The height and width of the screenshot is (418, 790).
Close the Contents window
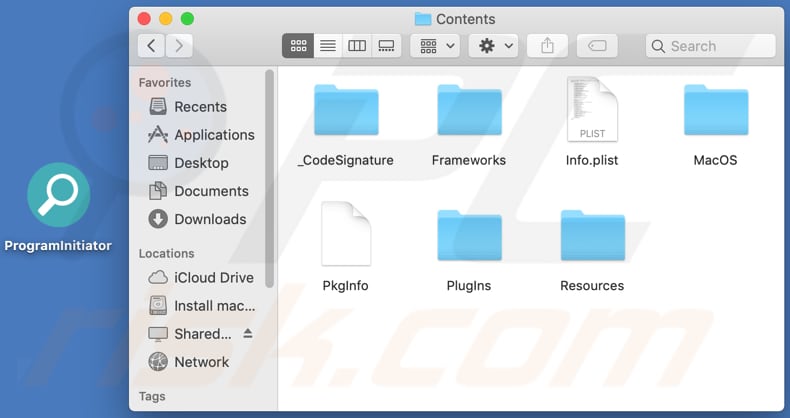[x=144, y=19]
